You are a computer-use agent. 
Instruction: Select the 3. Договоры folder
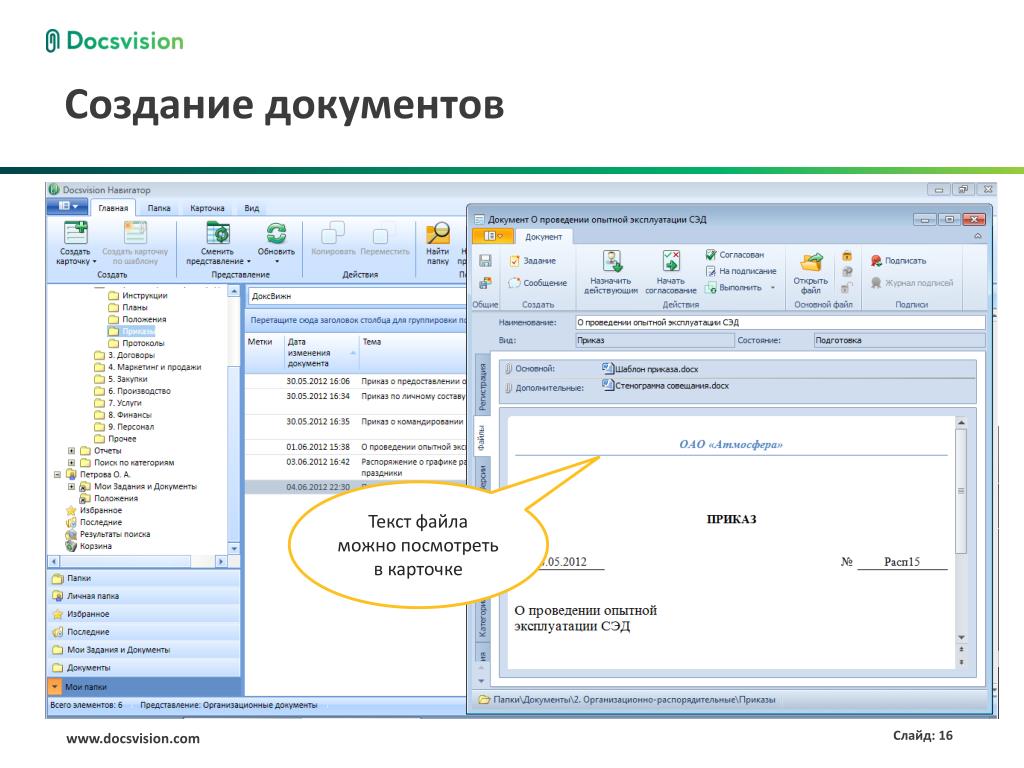point(125,355)
